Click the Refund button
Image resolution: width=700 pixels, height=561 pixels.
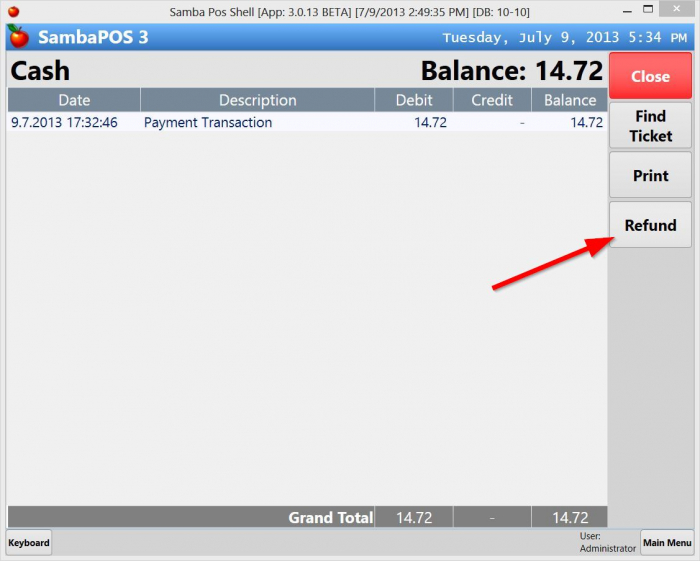coord(650,225)
